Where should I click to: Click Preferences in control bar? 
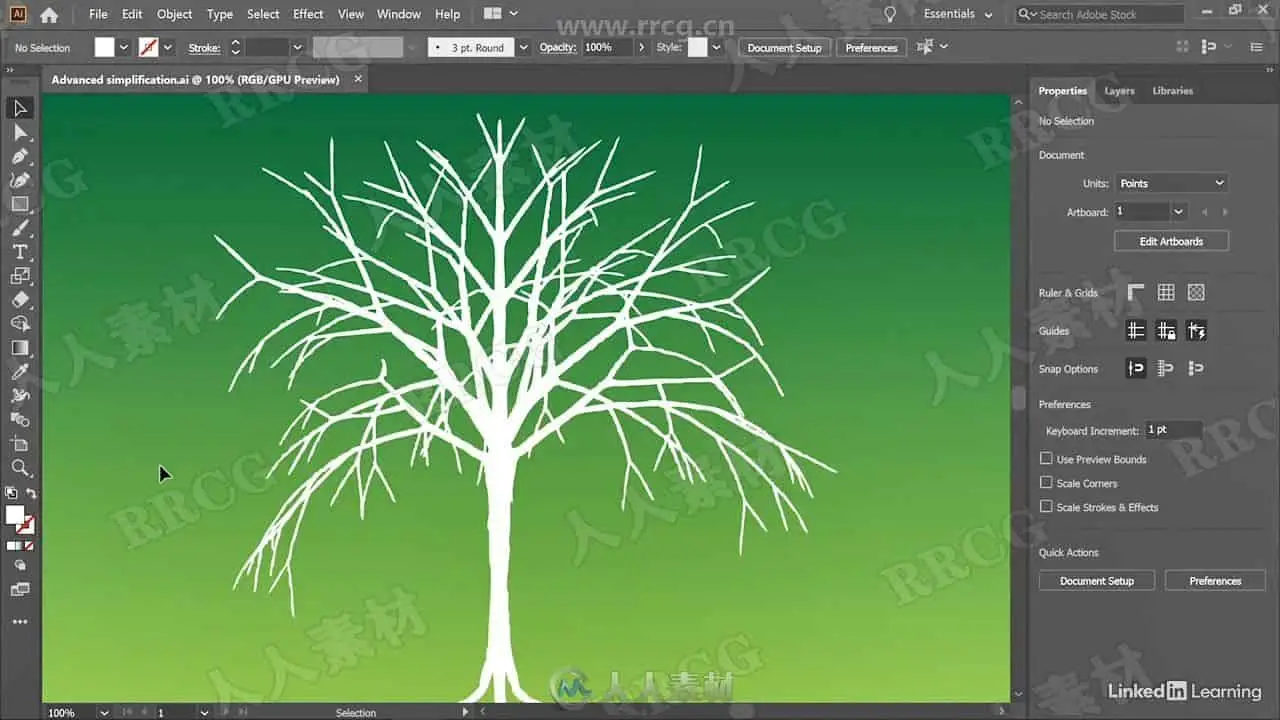871,48
